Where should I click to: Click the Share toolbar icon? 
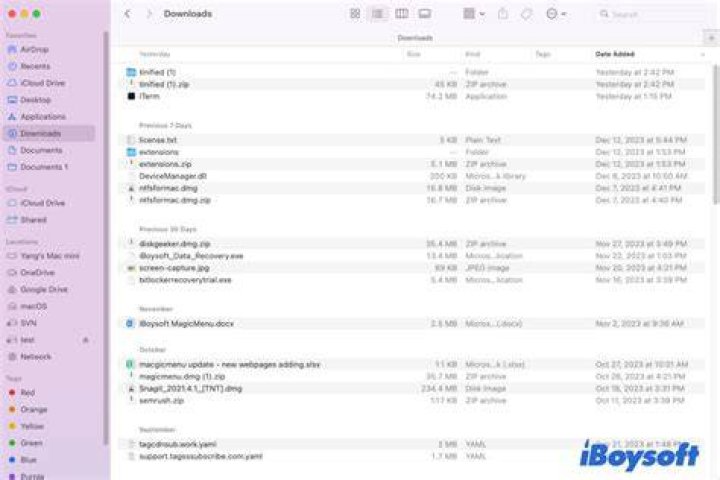point(503,14)
